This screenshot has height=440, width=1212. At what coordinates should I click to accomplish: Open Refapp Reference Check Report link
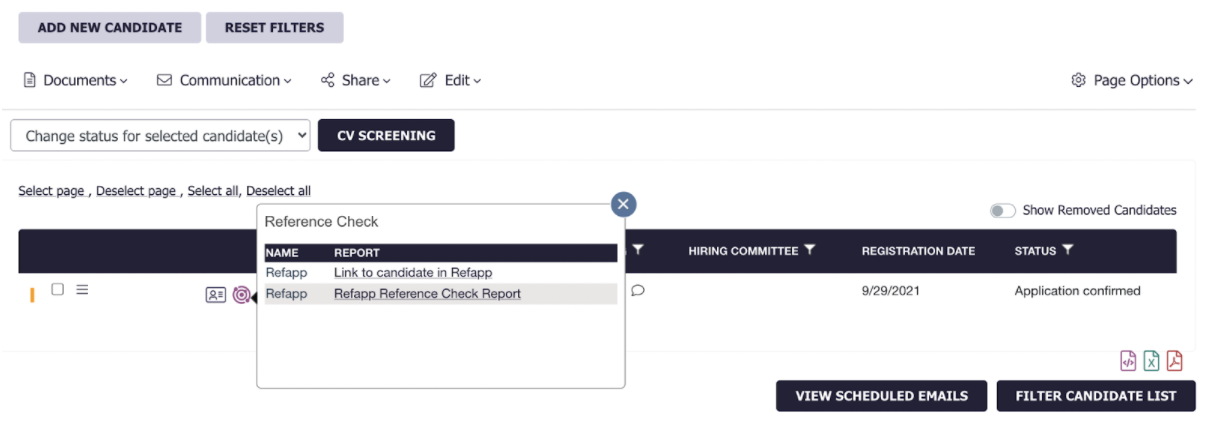[427, 294]
